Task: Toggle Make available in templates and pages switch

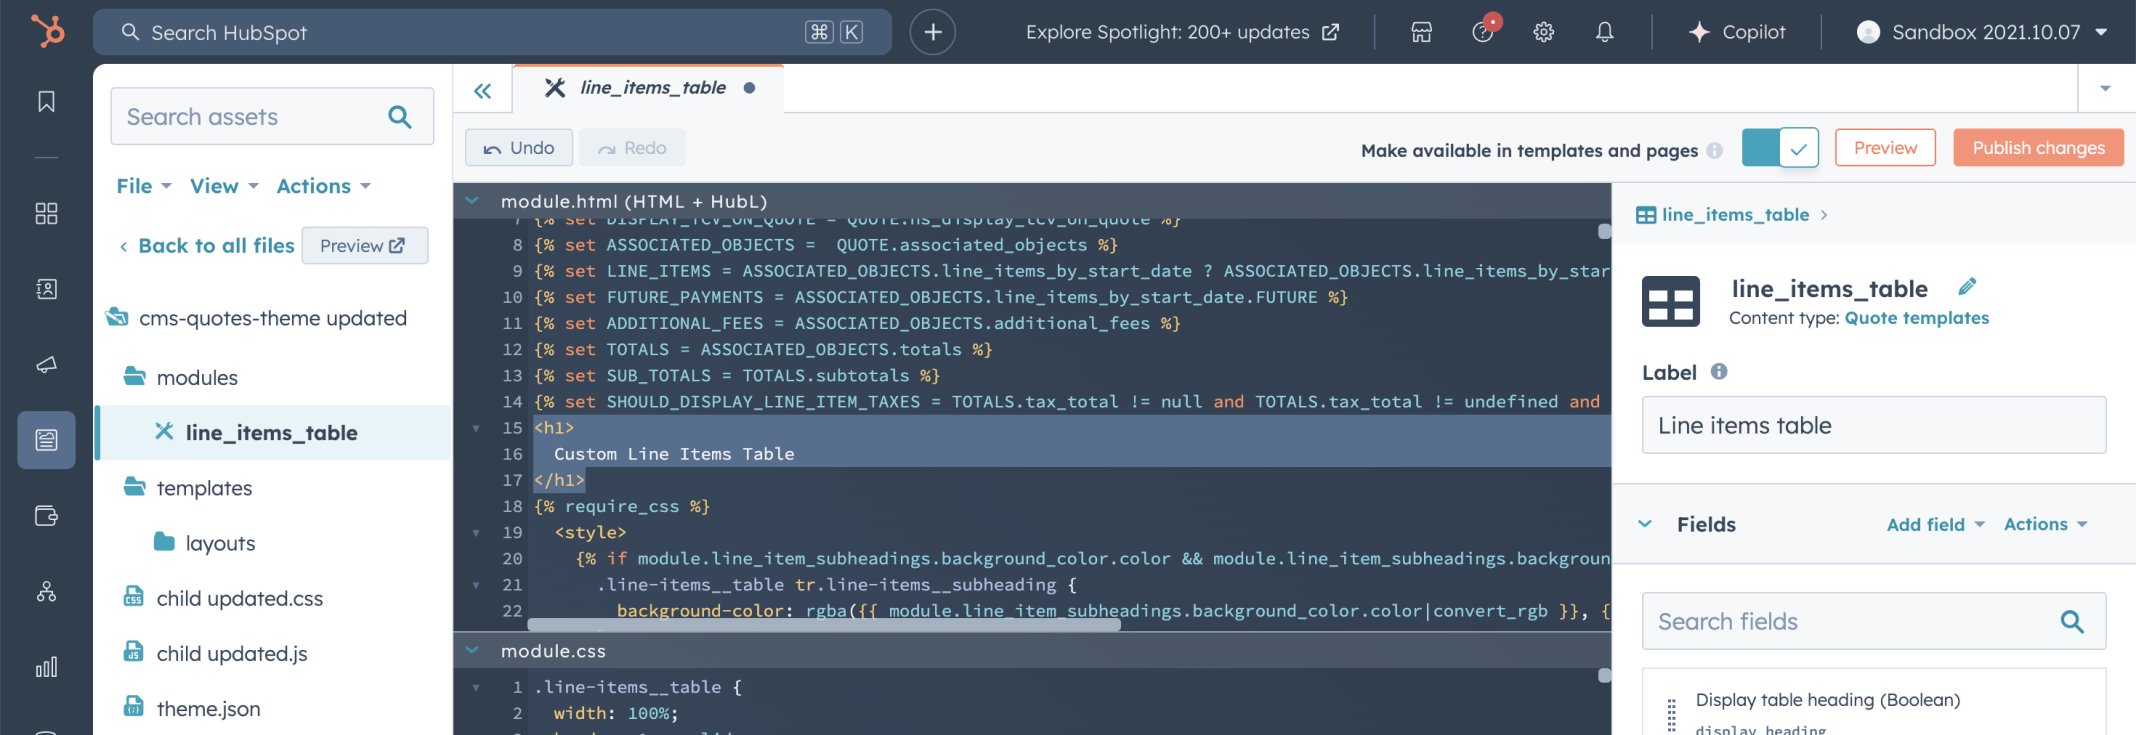Action: 1780,148
